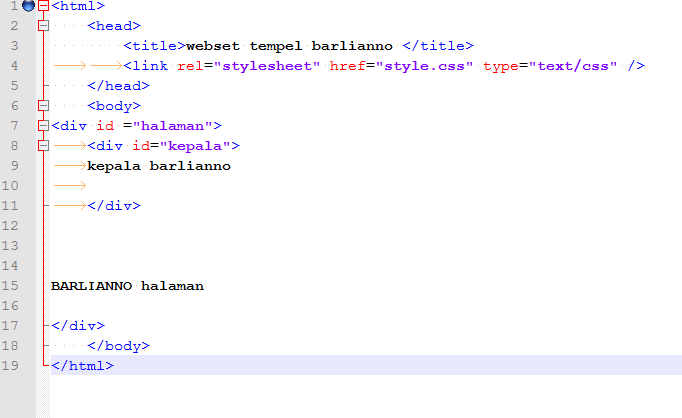Collapse the div kepala fold marker
The width and height of the screenshot is (682, 418).
coord(43,145)
